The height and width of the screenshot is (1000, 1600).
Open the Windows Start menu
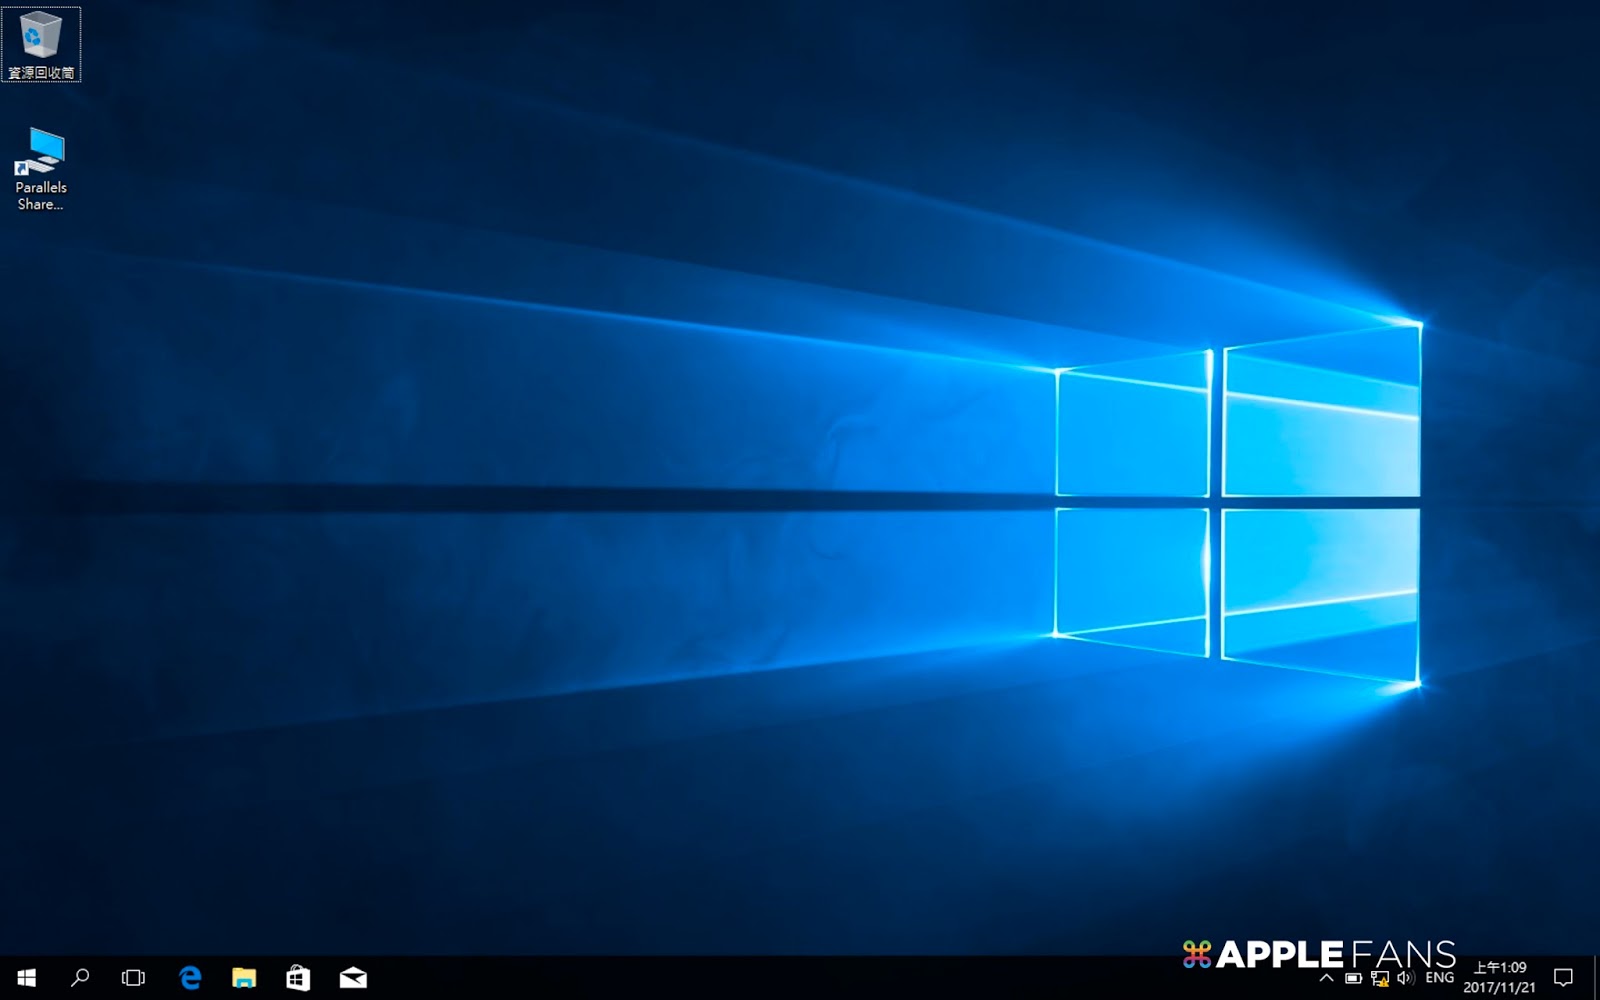pos(27,977)
